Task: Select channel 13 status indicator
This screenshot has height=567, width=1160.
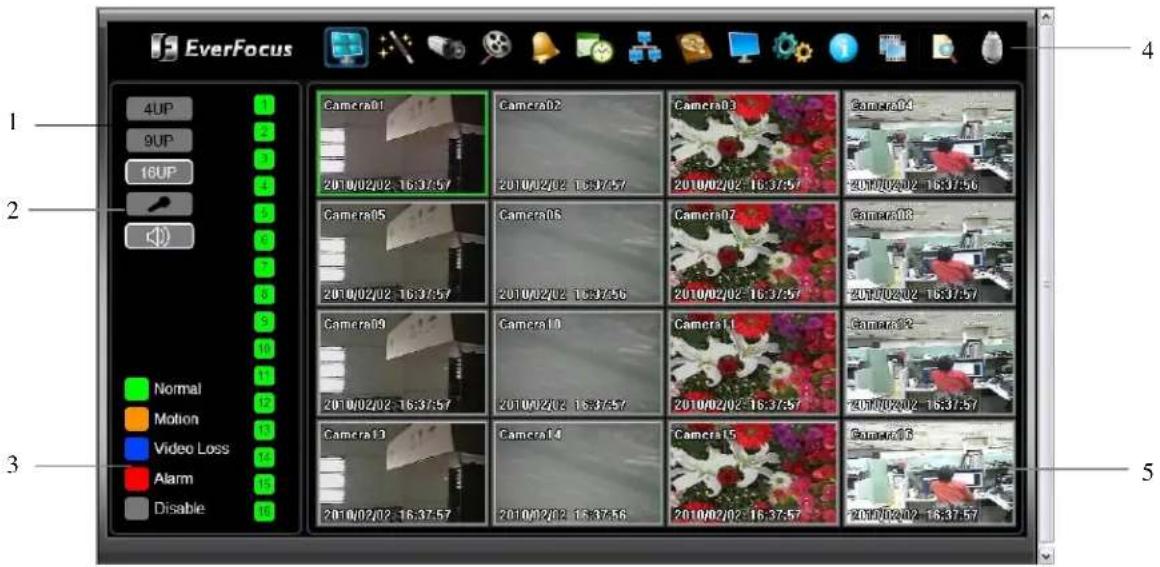Action: [x=266, y=429]
